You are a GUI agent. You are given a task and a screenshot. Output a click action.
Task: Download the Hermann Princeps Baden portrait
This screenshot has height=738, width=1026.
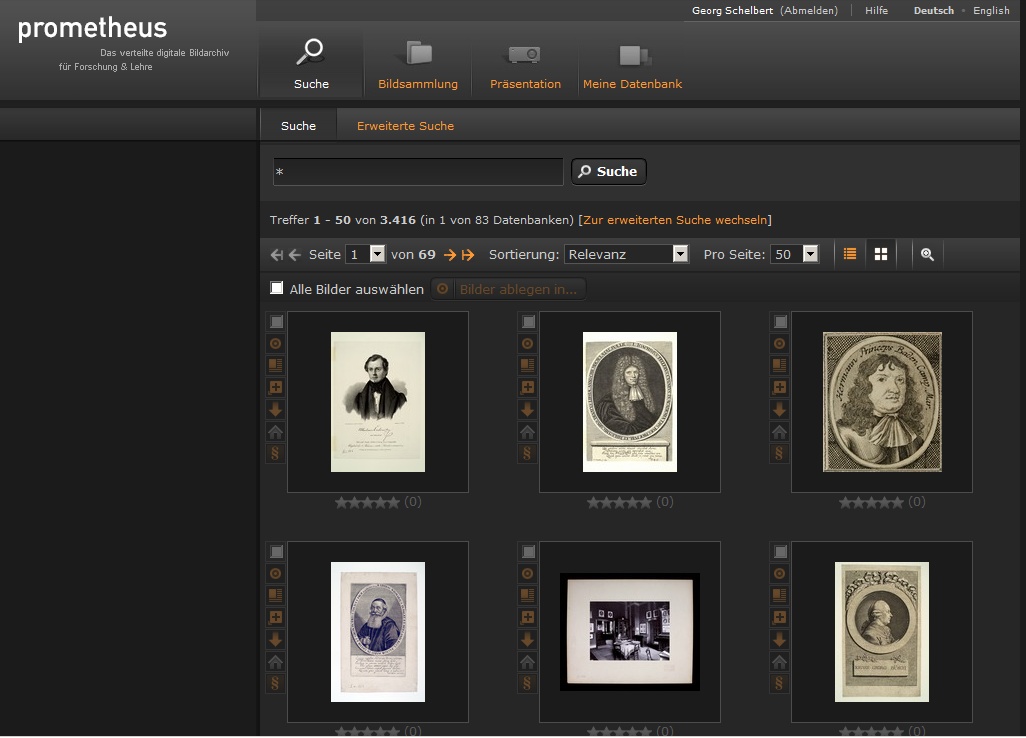click(x=779, y=410)
